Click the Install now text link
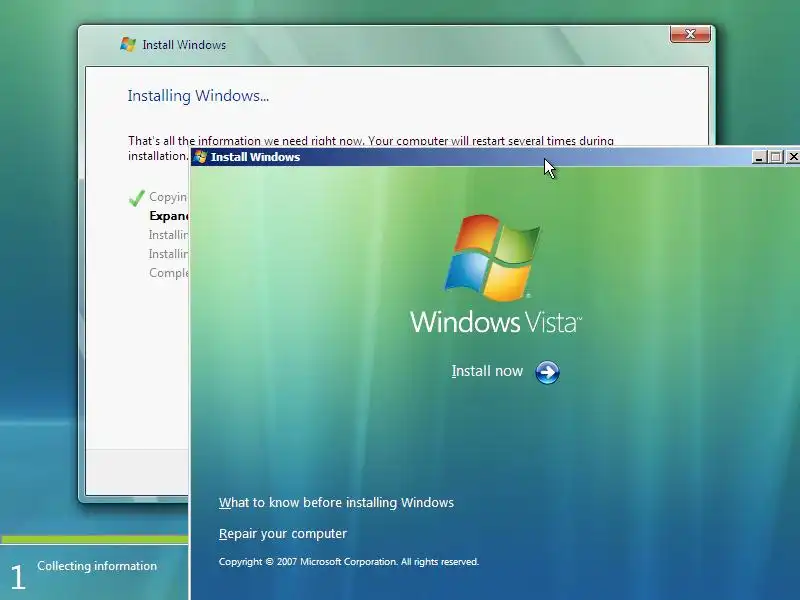Screen dimensions: 800x600 coord(487,371)
